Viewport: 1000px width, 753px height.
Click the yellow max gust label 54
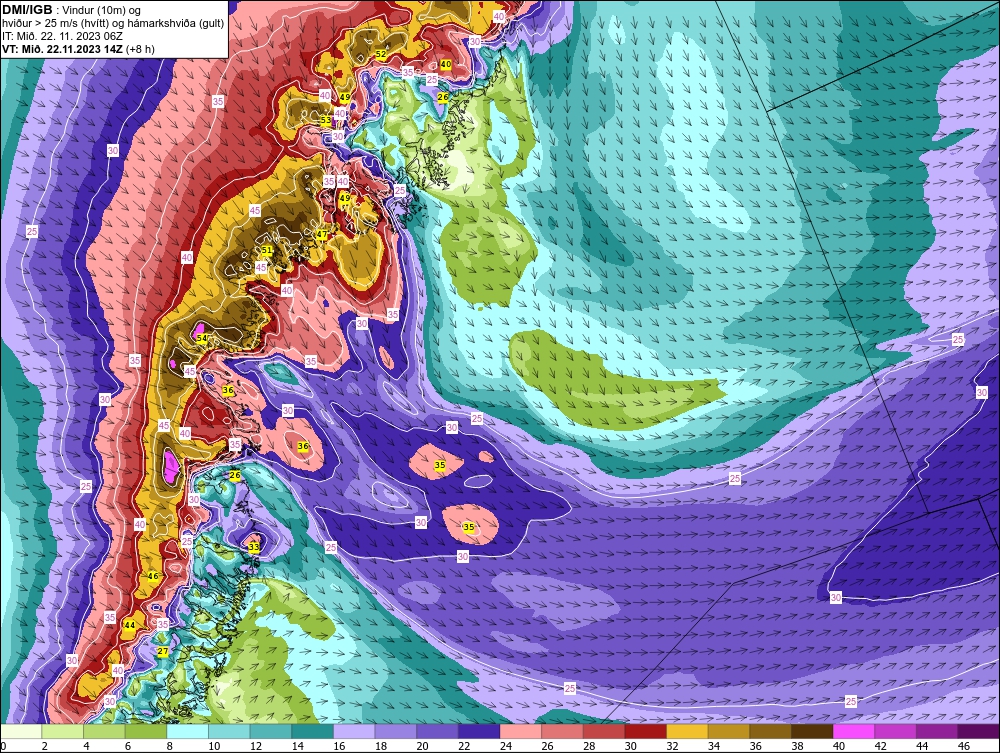tap(202, 338)
